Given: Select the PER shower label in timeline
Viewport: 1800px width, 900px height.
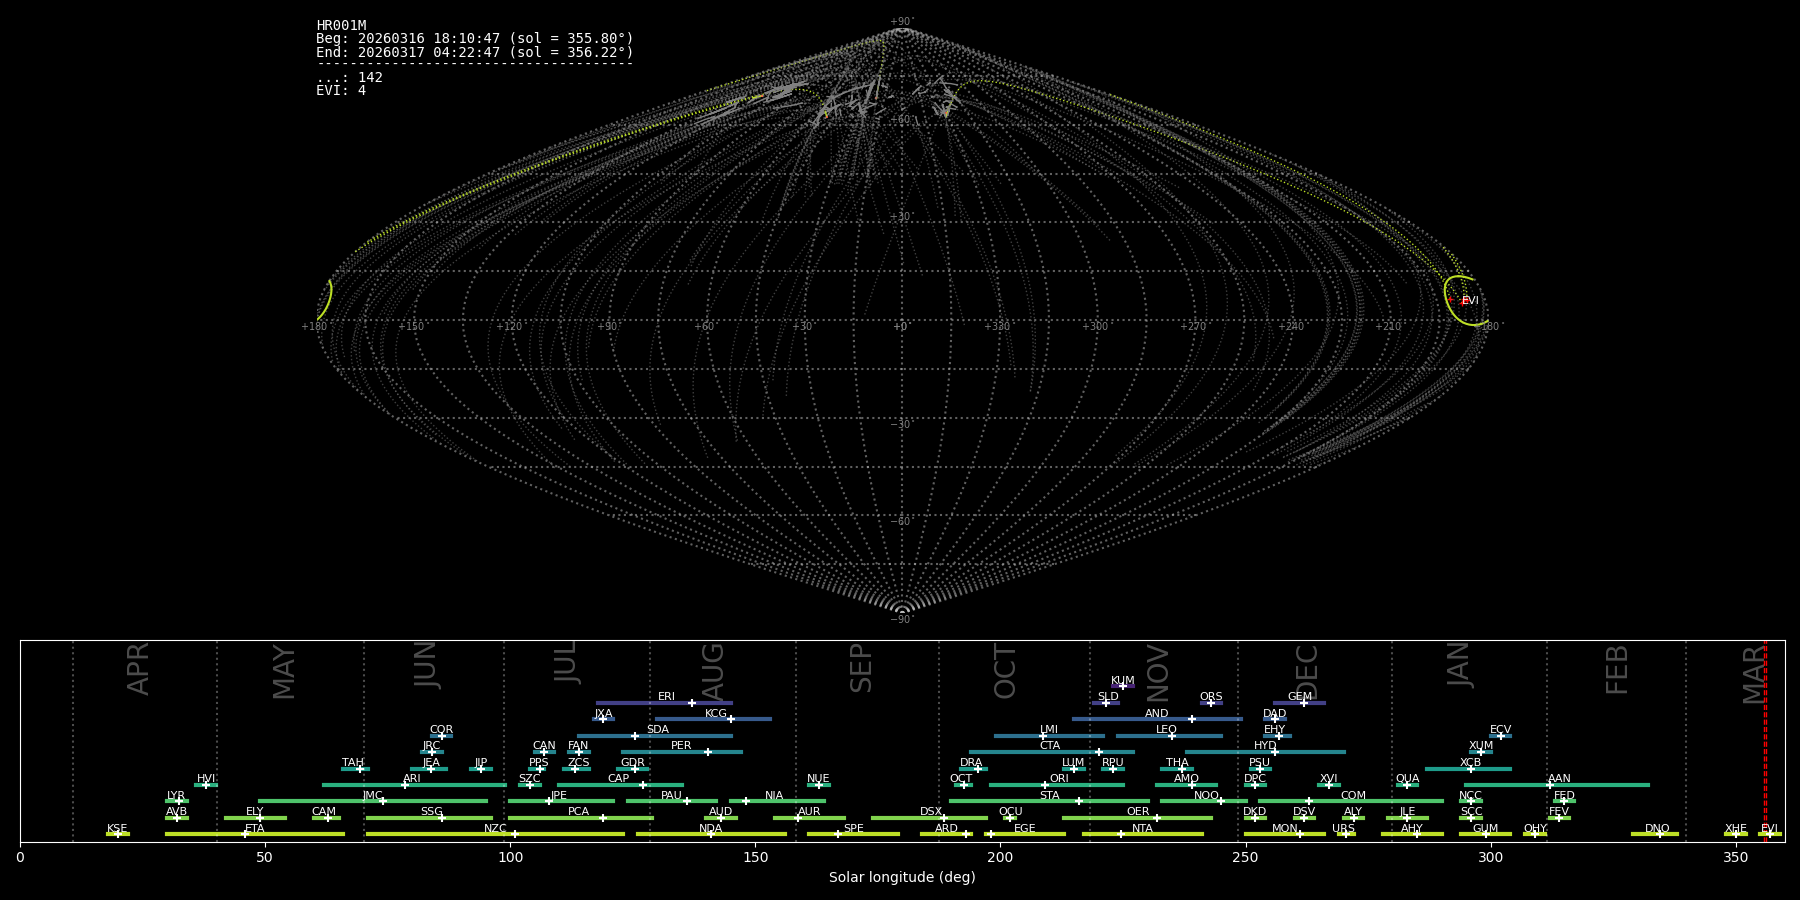Looking at the screenshot, I should 681,746.
